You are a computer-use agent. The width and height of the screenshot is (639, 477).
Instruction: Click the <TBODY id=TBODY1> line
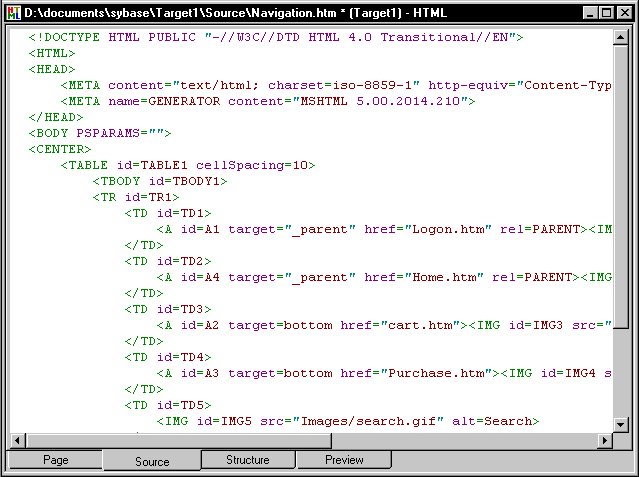pos(160,181)
